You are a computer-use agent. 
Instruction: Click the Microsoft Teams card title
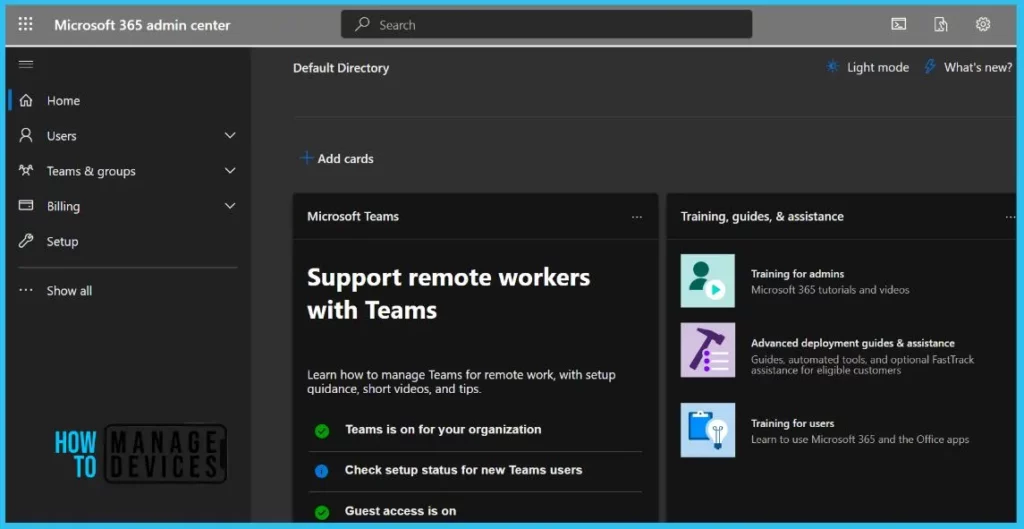[353, 217]
